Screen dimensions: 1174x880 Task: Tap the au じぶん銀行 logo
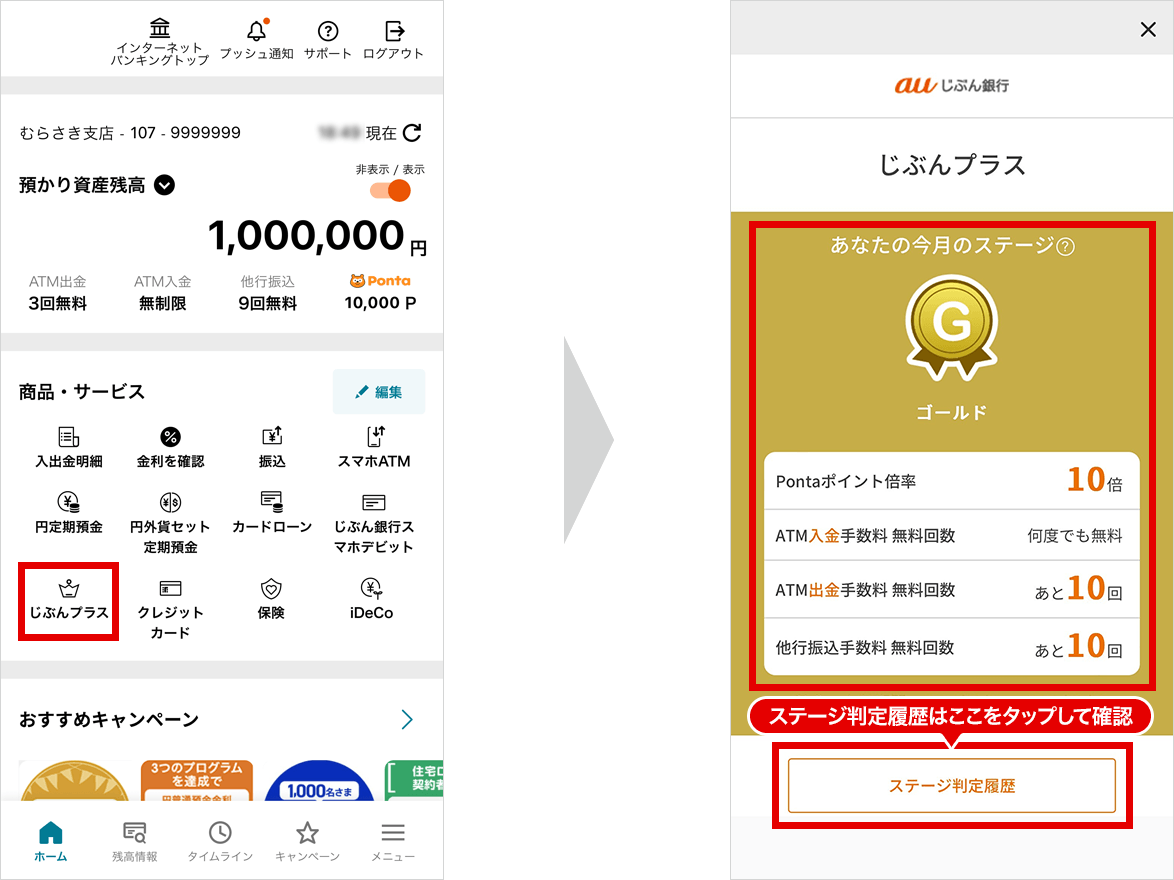pyautogui.click(x=952, y=85)
